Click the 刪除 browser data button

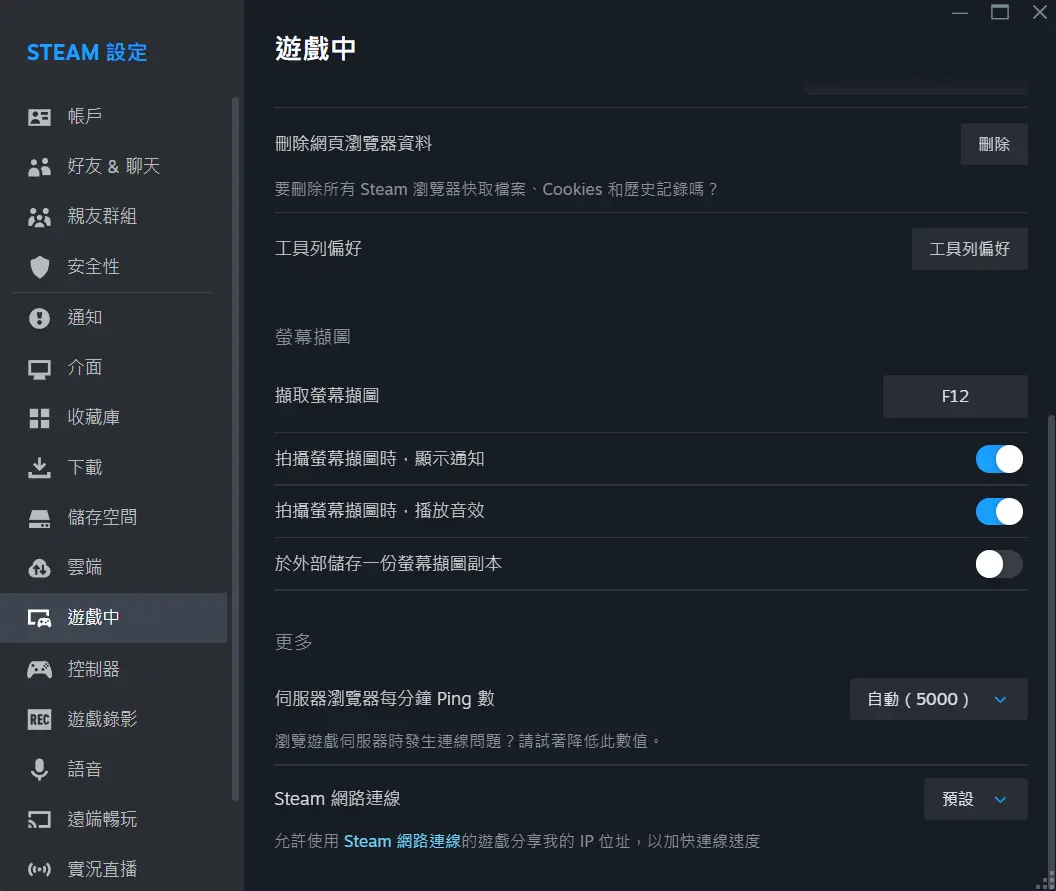[993, 144]
